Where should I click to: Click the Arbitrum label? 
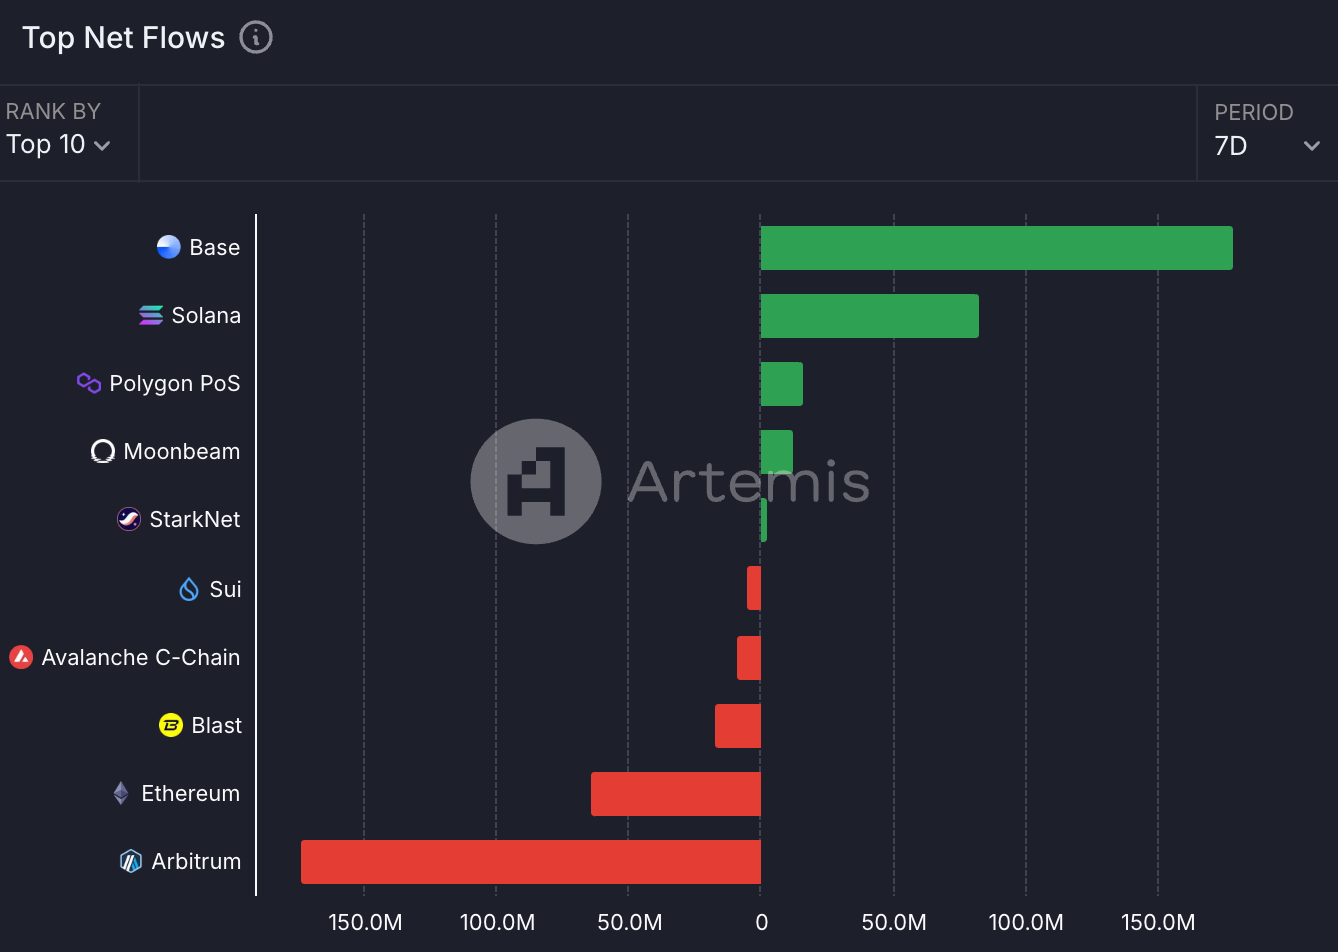tap(196, 861)
